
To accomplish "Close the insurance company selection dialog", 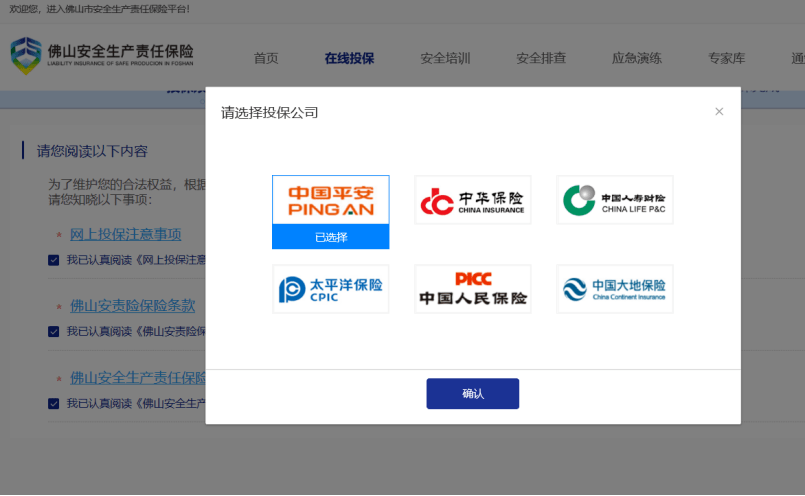I will point(719,111).
